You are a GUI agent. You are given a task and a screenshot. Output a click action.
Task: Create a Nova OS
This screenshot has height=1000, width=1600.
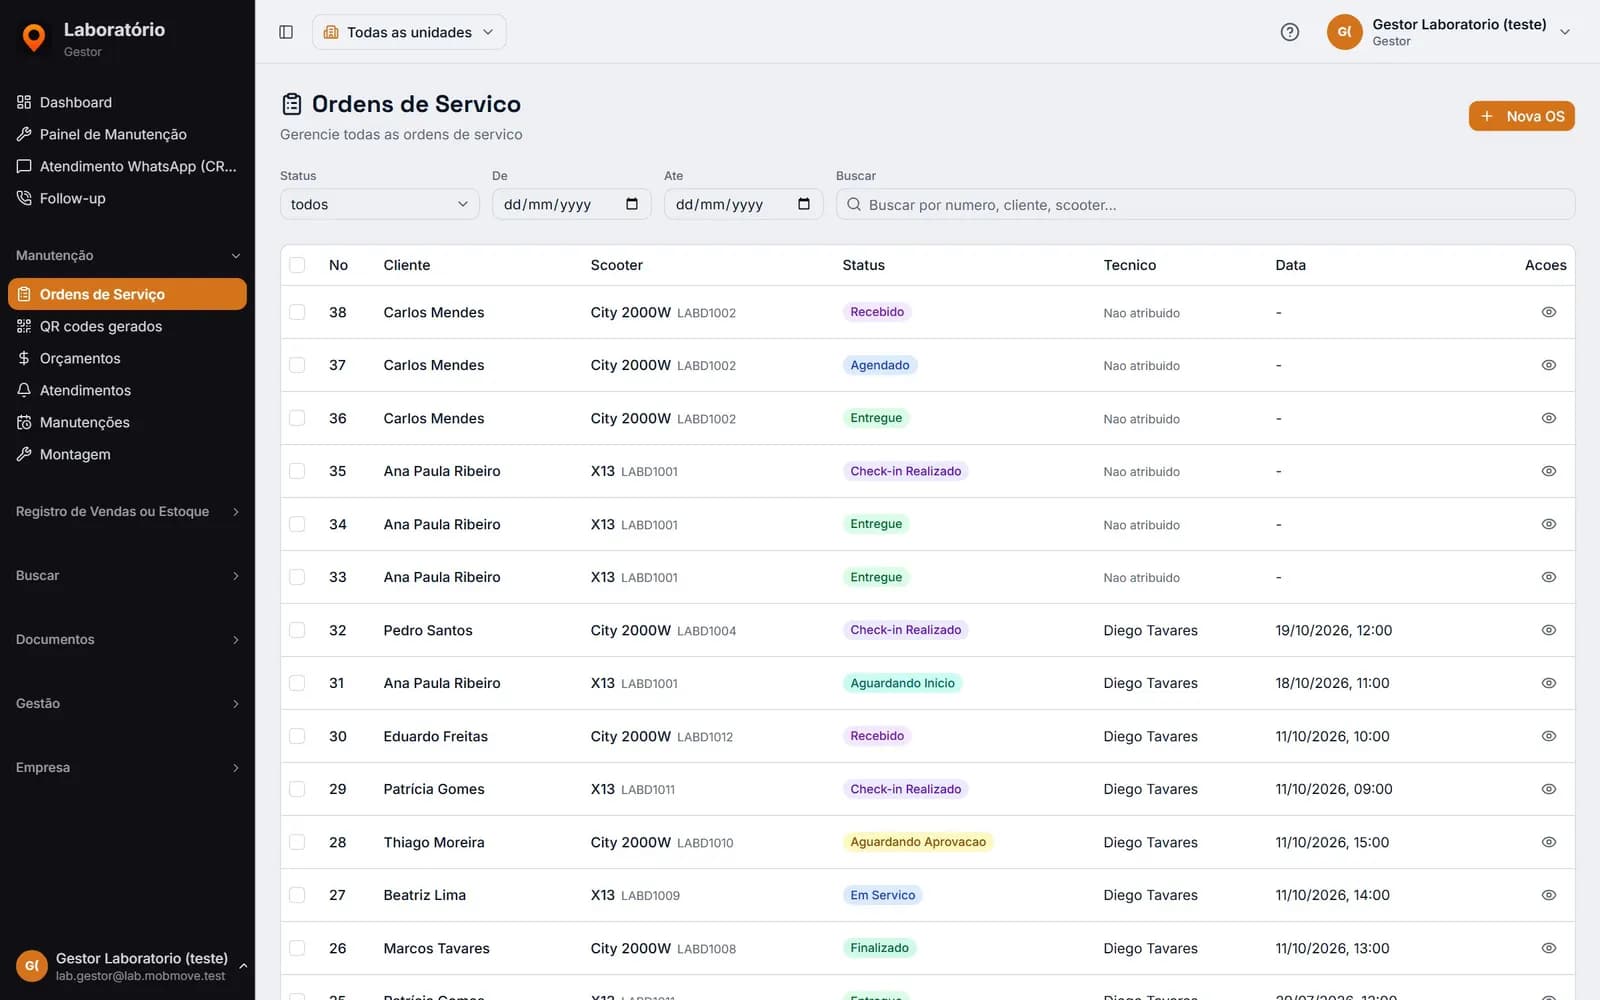pyautogui.click(x=1521, y=116)
